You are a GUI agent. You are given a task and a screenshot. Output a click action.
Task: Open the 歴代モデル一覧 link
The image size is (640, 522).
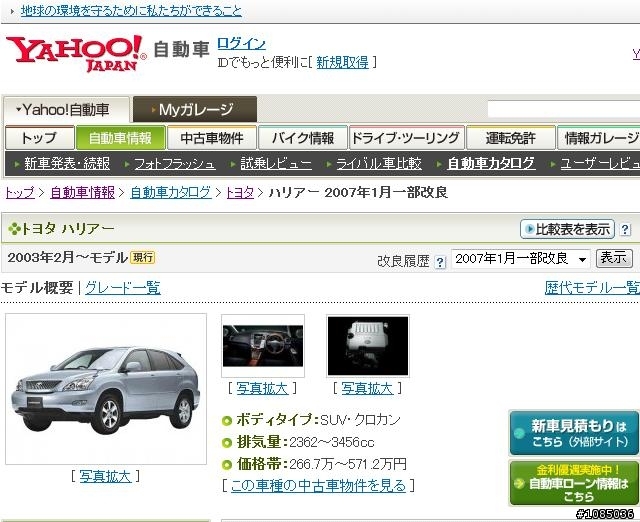592,288
